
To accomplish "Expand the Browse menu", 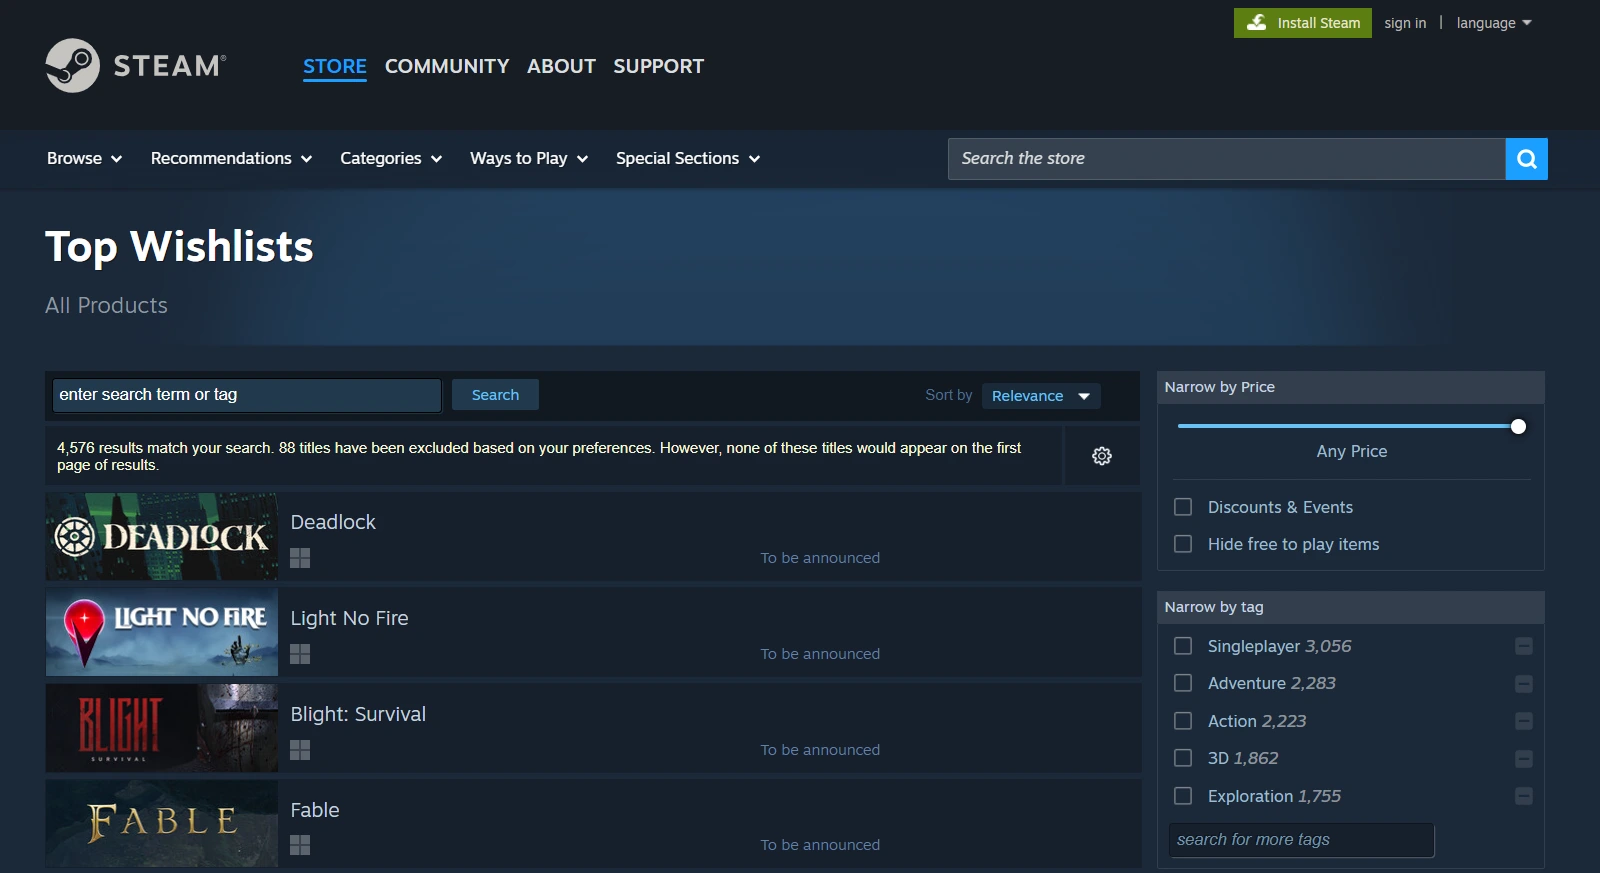I will (x=84, y=158).
